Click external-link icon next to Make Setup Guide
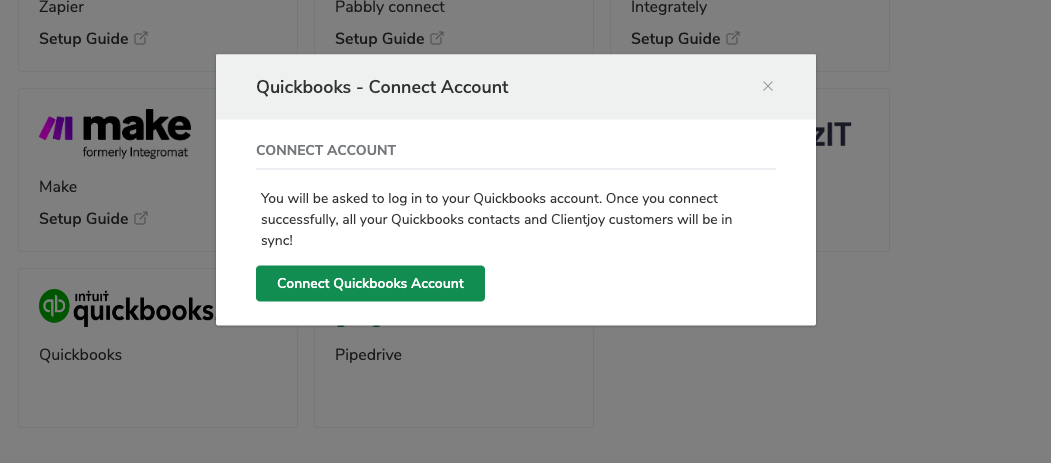The height and width of the screenshot is (463, 1051). (x=141, y=218)
